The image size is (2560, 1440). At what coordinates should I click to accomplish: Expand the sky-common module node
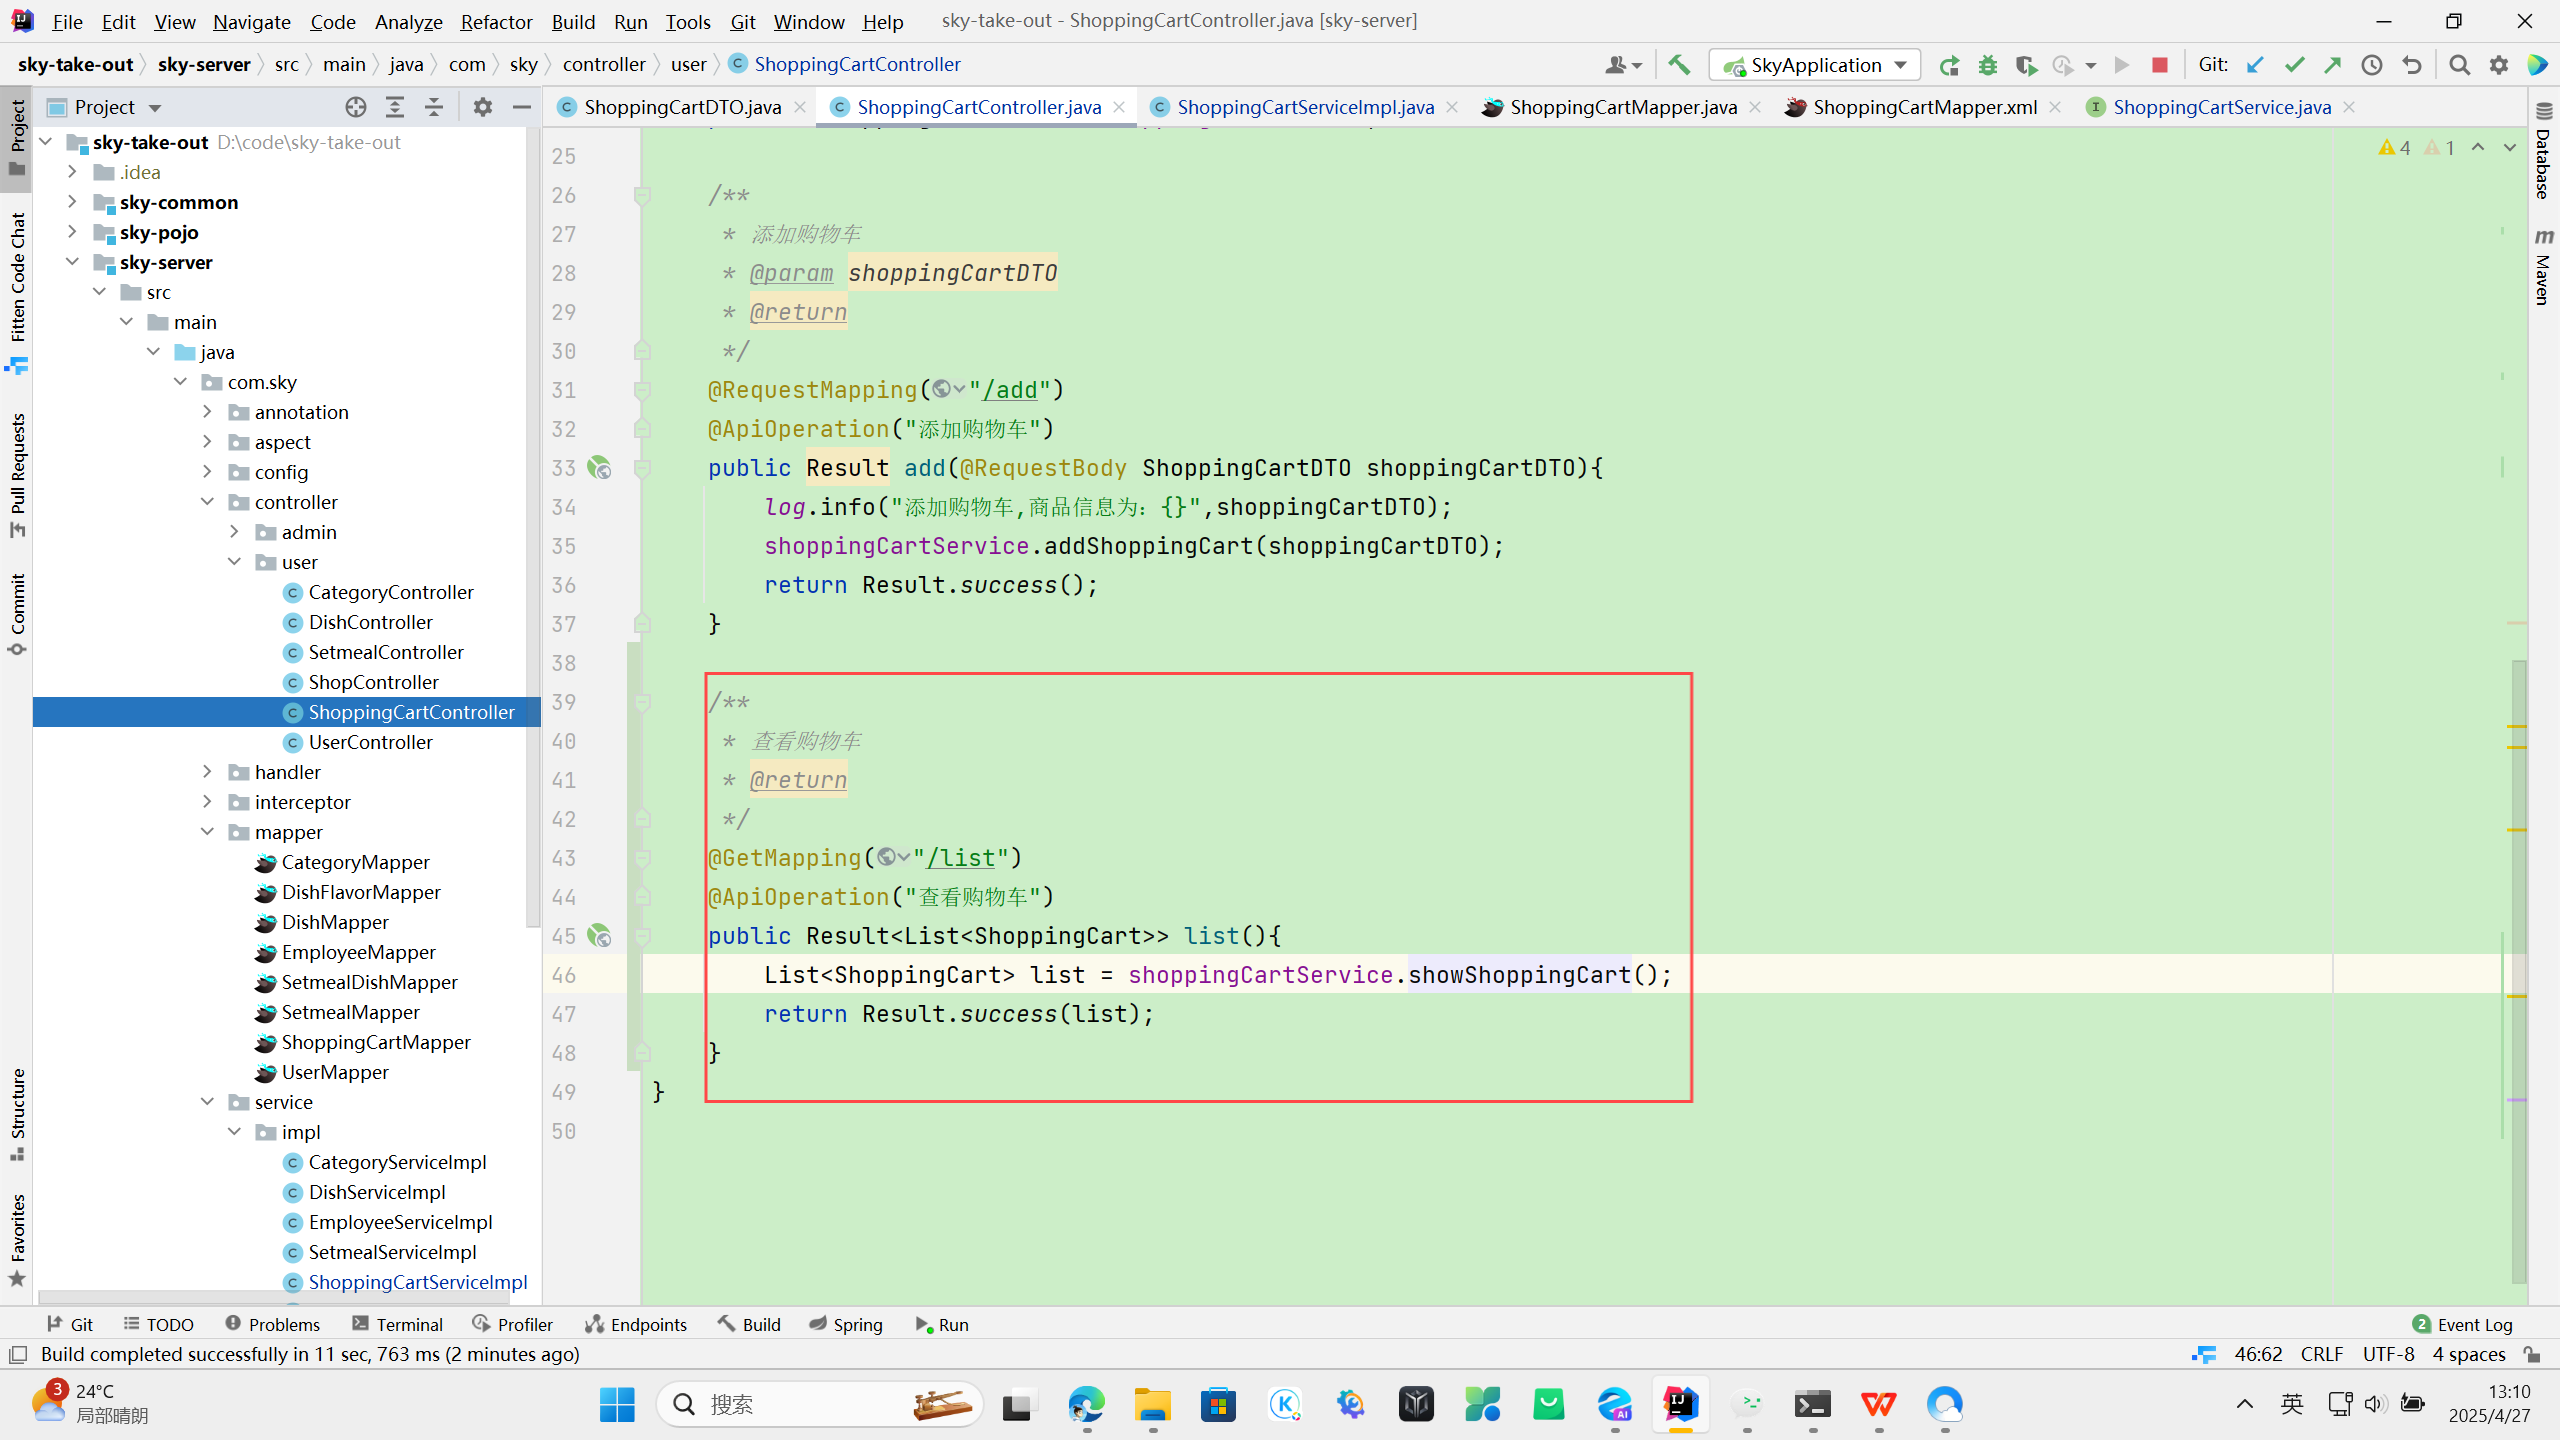[72, 202]
